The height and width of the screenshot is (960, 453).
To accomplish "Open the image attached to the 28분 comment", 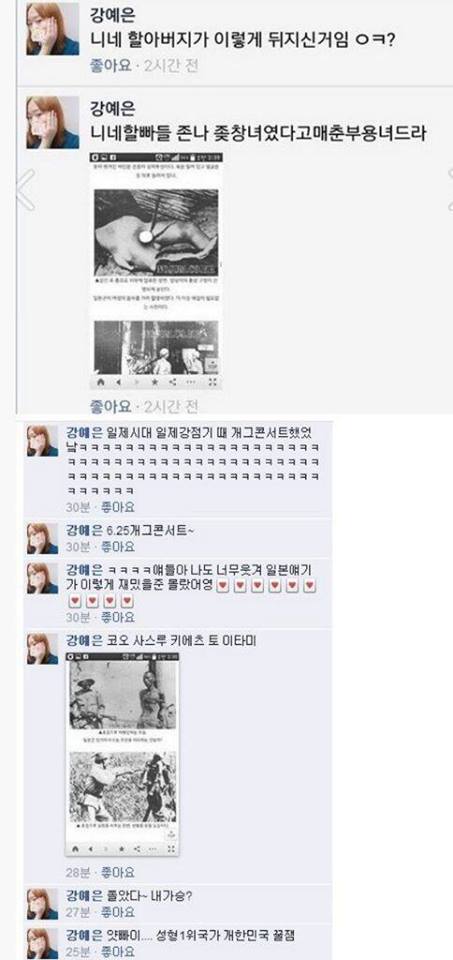I will pyautogui.click(x=122, y=754).
